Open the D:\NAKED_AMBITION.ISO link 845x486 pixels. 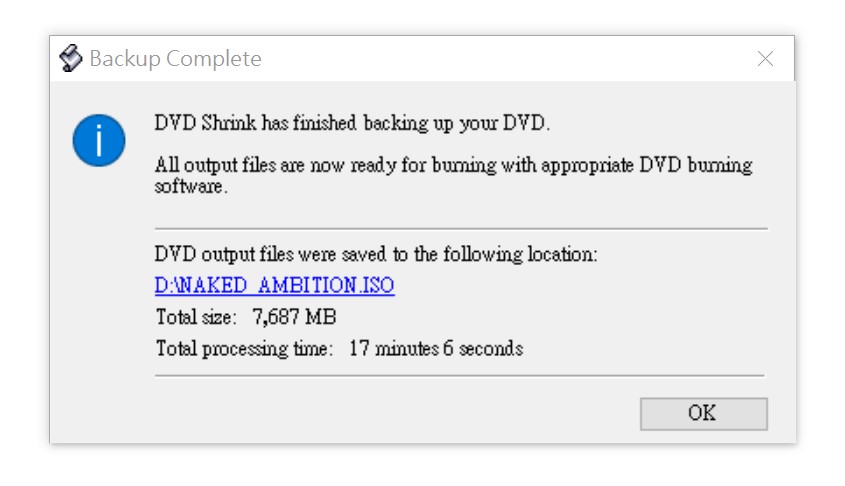274,286
